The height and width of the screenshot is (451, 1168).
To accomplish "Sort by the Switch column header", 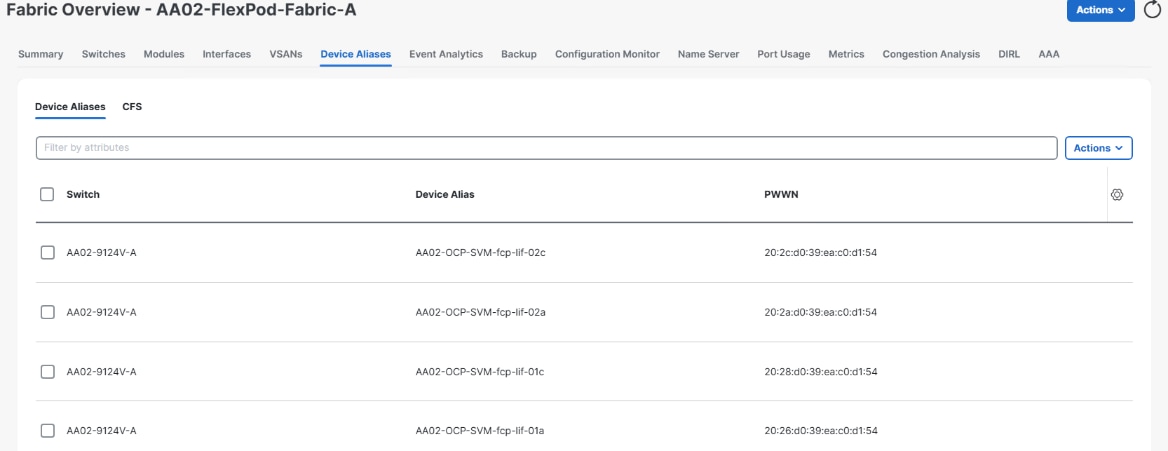I will click(83, 195).
